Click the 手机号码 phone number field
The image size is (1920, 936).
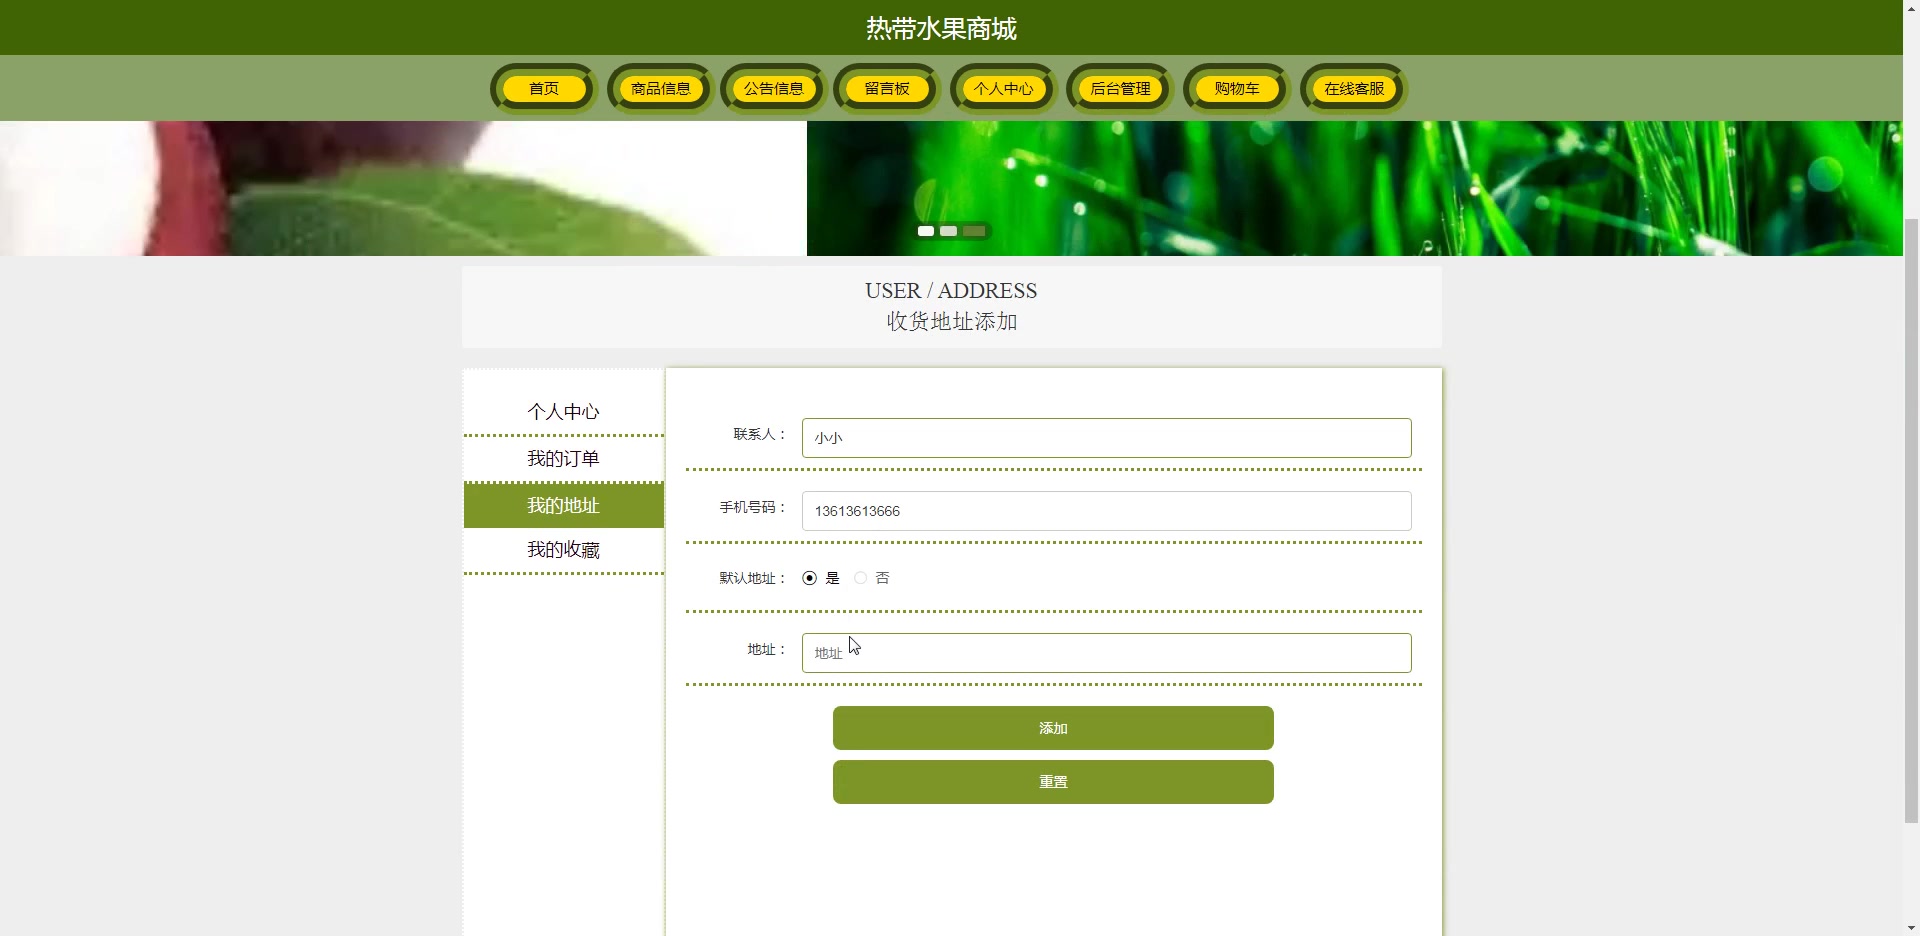pos(1105,510)
